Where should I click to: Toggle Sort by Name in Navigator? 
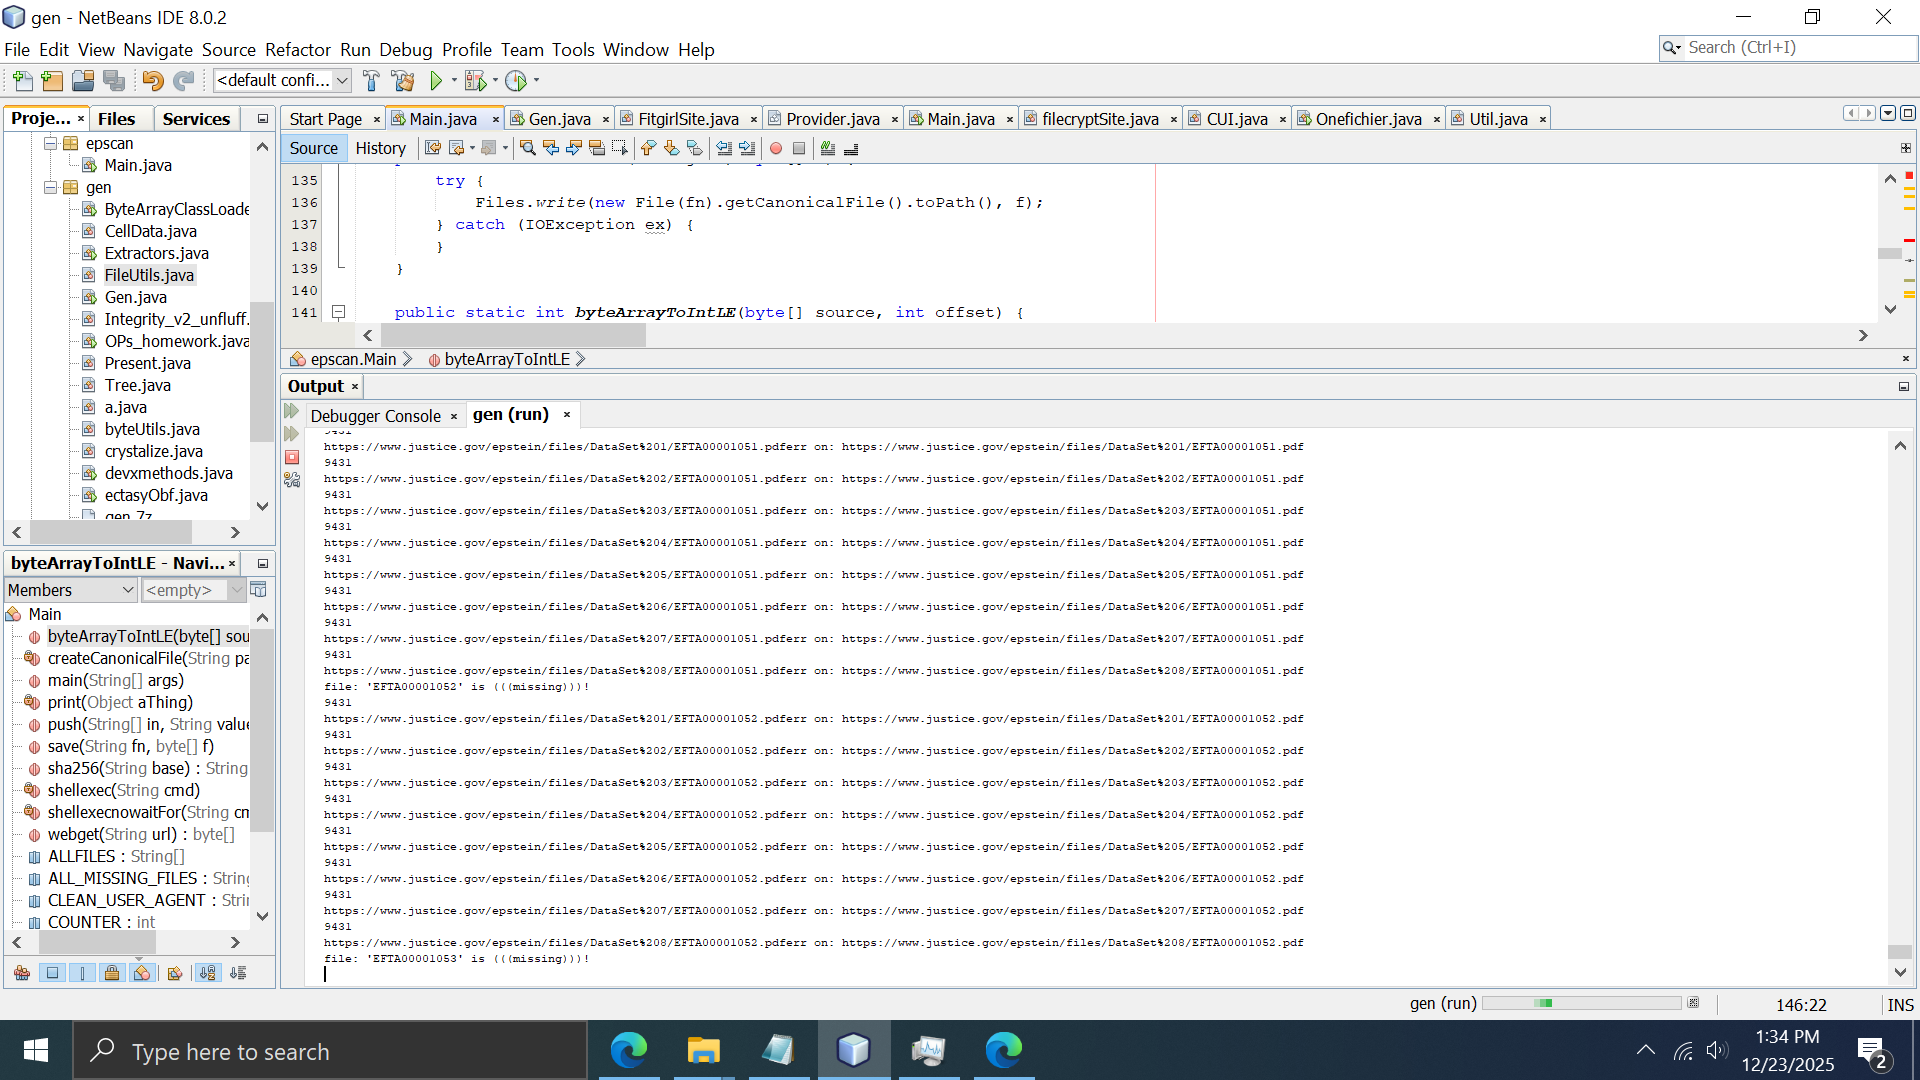click(x=208, y=973)
